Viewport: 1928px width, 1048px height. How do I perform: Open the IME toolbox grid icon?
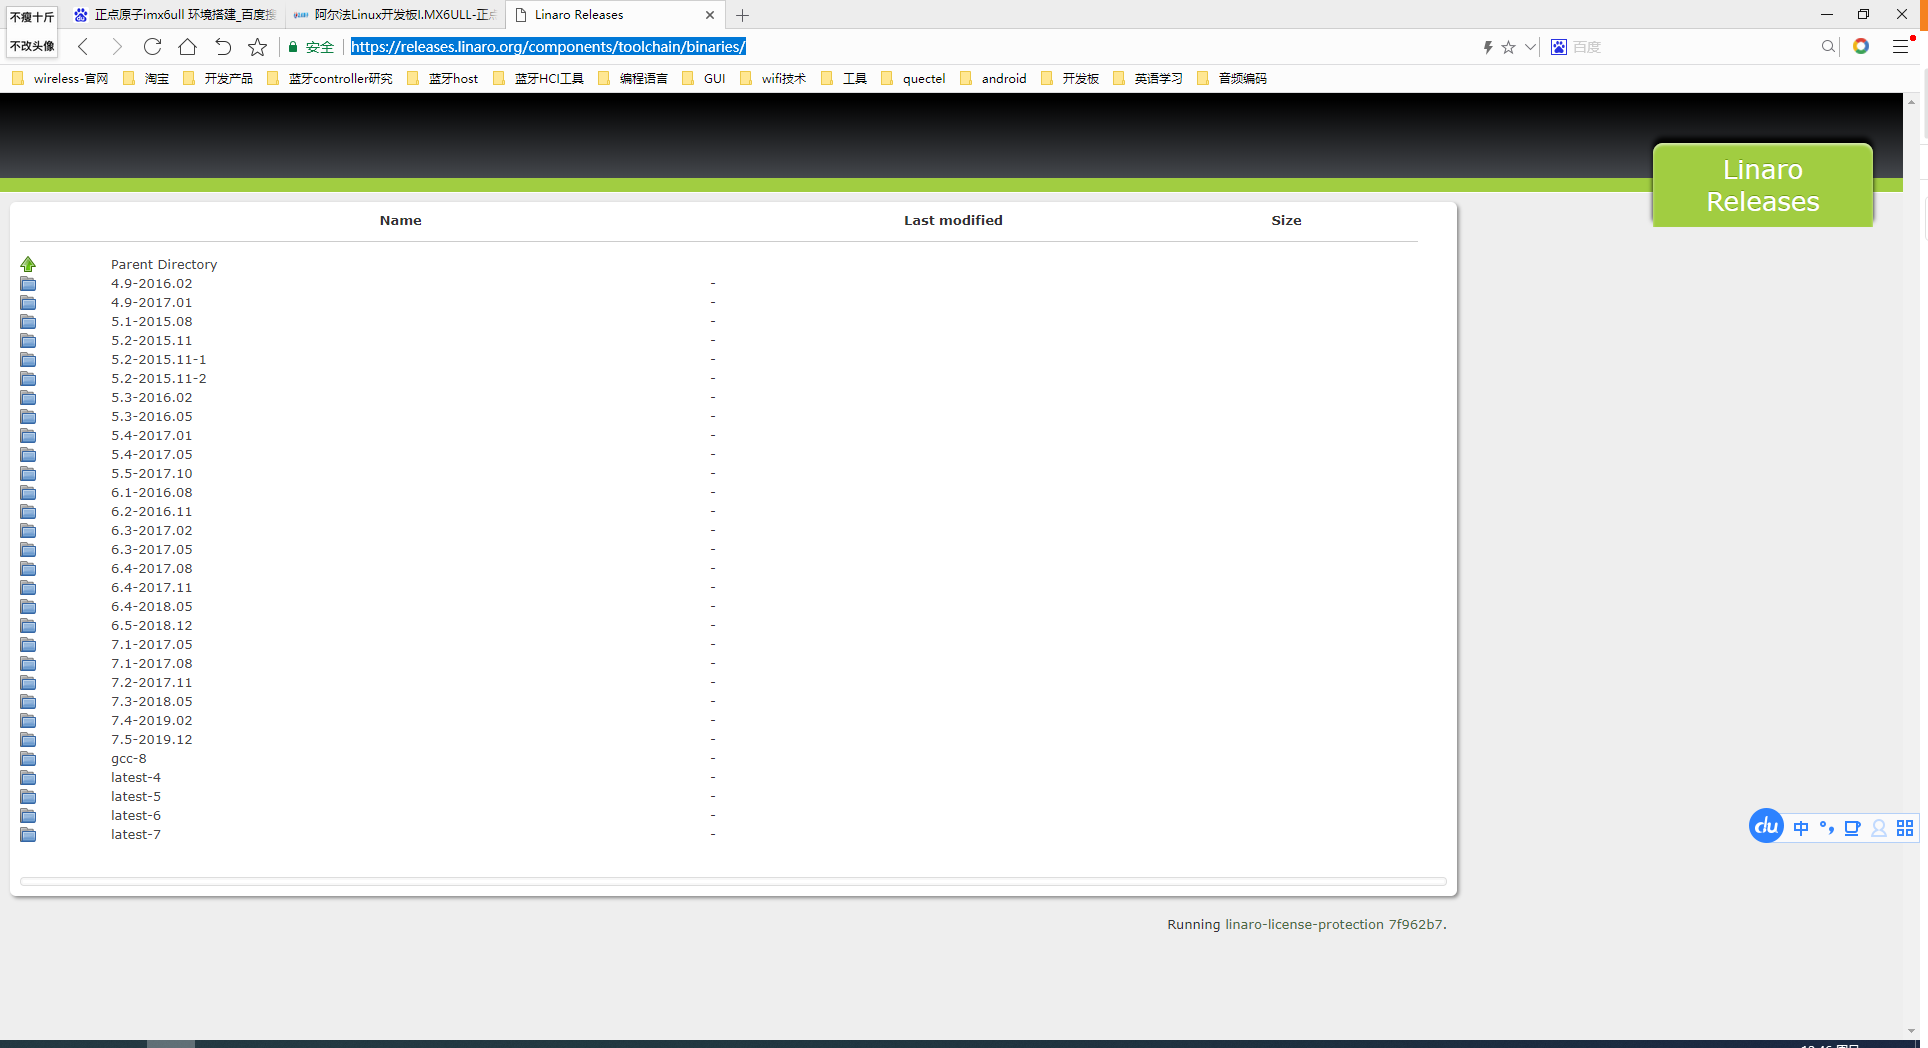pyautogui.click(x=1905, y=828)
